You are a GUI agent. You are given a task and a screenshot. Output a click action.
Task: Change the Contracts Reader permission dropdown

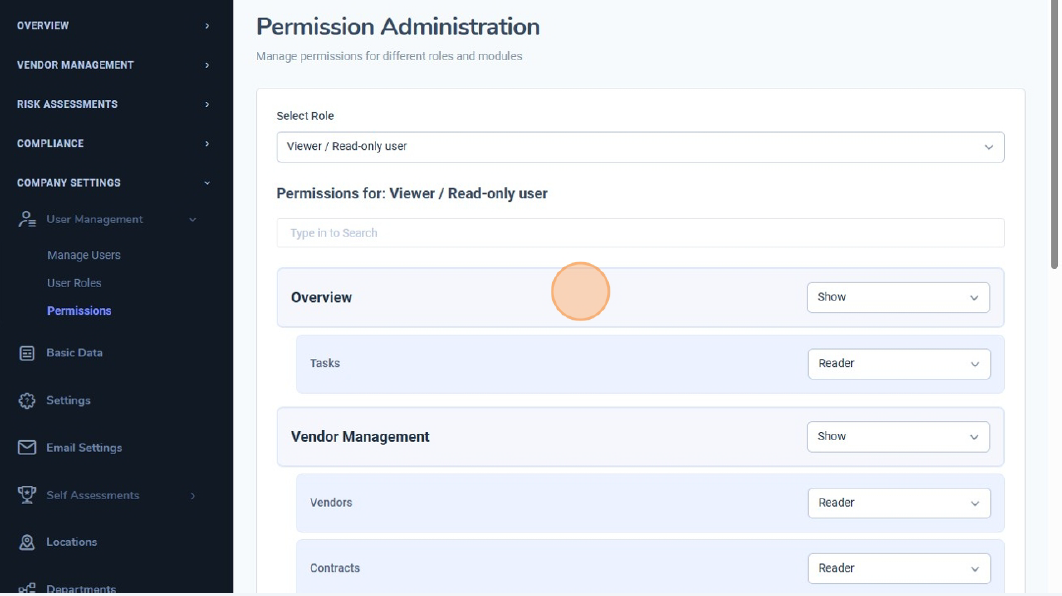pyautogui.click(x=898, y=568)
